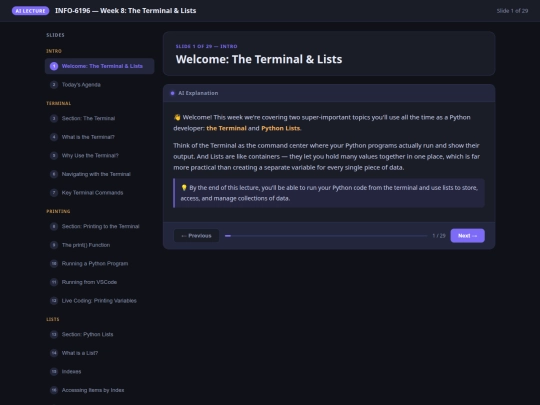Jump to Running from VSCode slide
The width and height of the screenshot is (540, 405).
[100, 282]
